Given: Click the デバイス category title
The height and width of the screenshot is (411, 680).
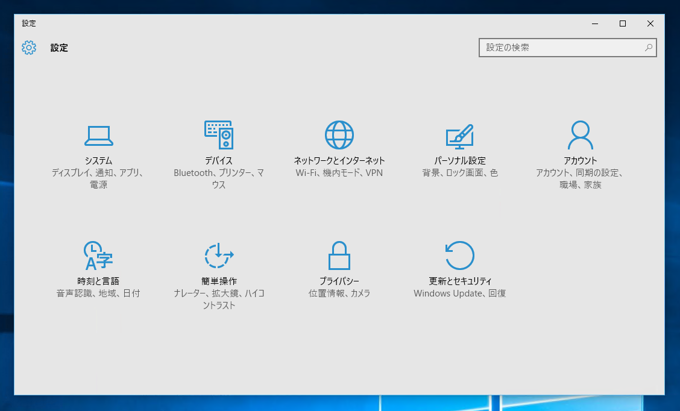Looking at the screenshot, I should coord(219,160).
